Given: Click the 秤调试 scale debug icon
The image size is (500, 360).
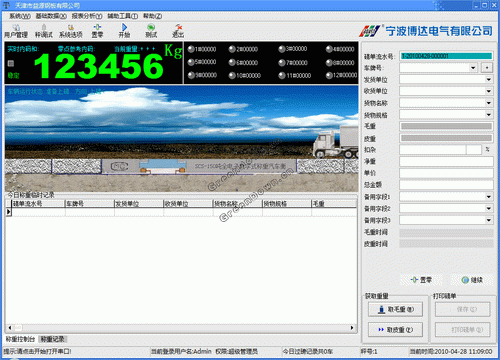Looking at the screenshot, I should 44,31.
